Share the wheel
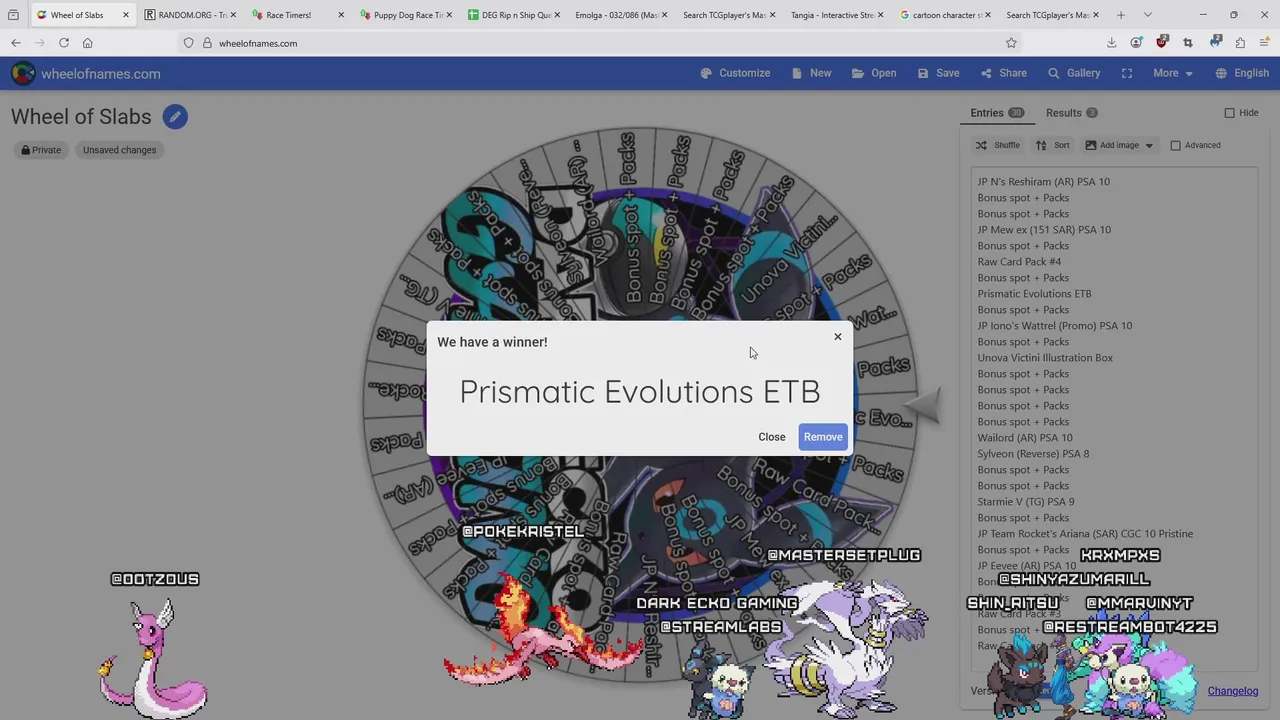 [x=1004, y=73]
